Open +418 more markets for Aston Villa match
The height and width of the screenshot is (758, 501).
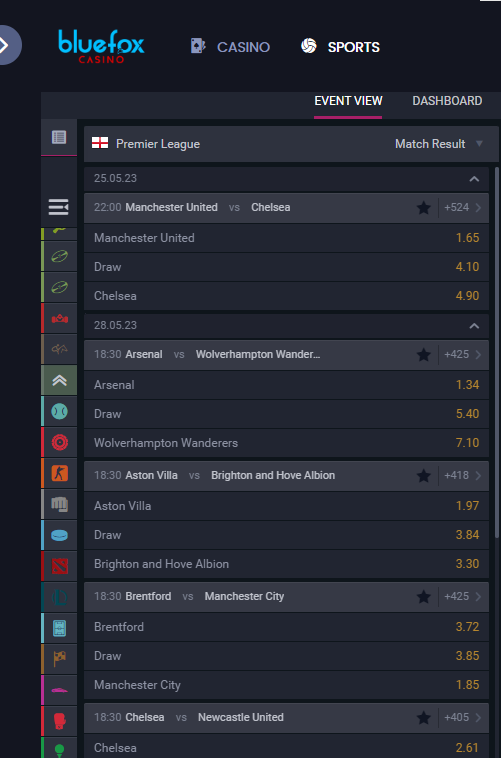(x=463, y=476)
